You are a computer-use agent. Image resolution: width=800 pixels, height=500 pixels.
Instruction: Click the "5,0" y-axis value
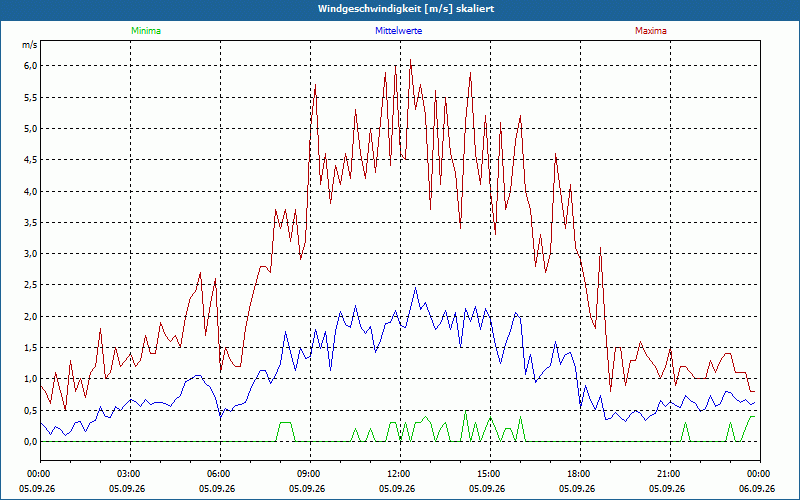(31, 129)
